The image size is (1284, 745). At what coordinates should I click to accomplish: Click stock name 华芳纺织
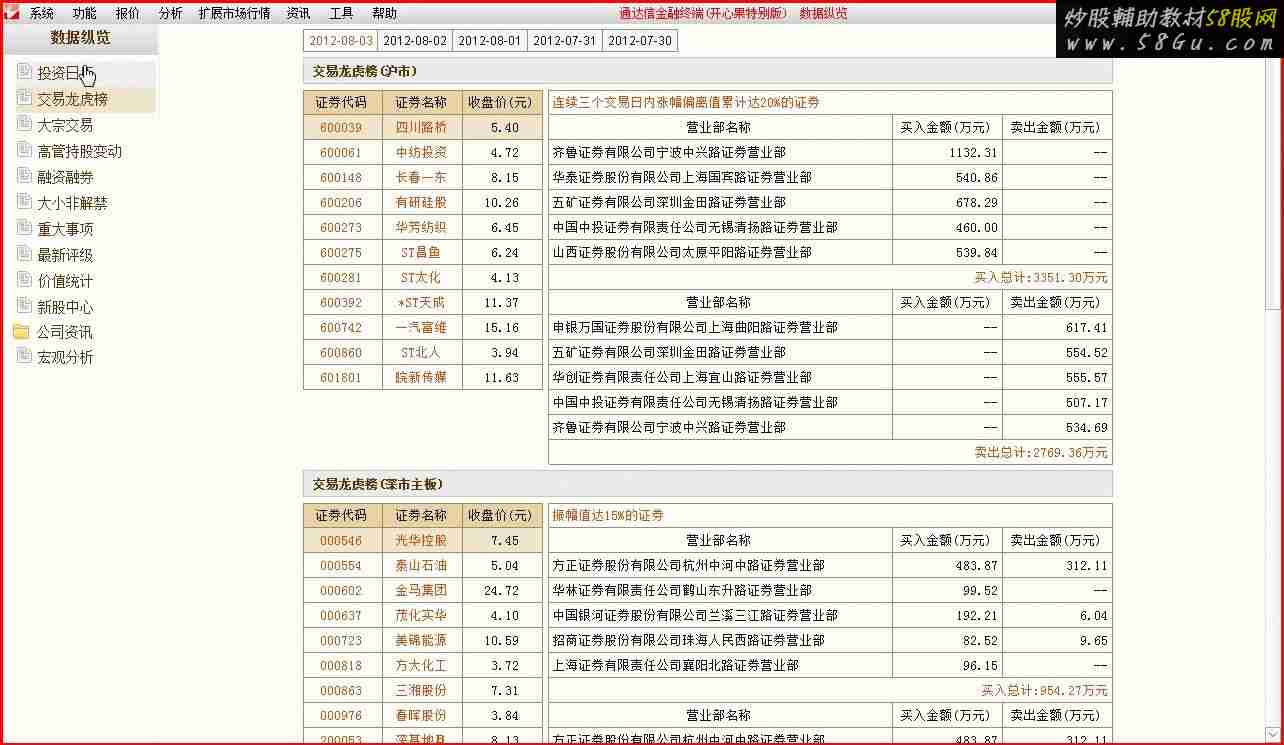(x=421, y=228)
